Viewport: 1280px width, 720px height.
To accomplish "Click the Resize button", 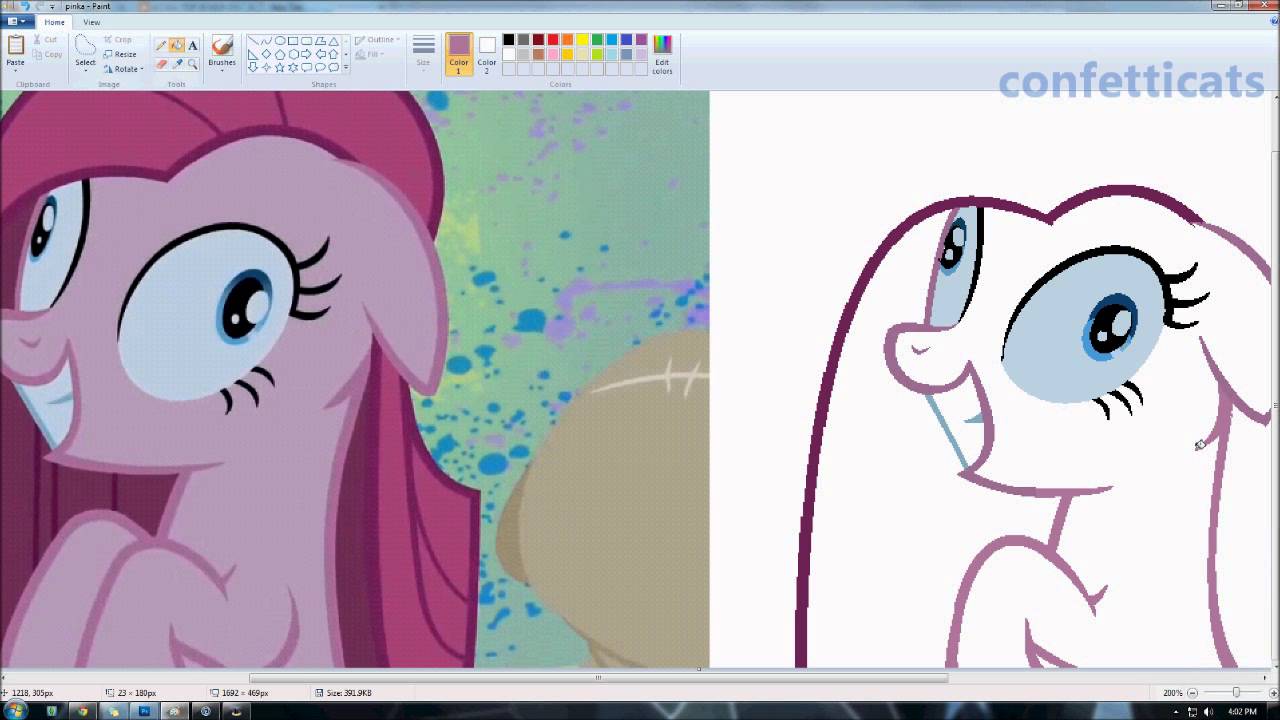I will click(120, 54).
